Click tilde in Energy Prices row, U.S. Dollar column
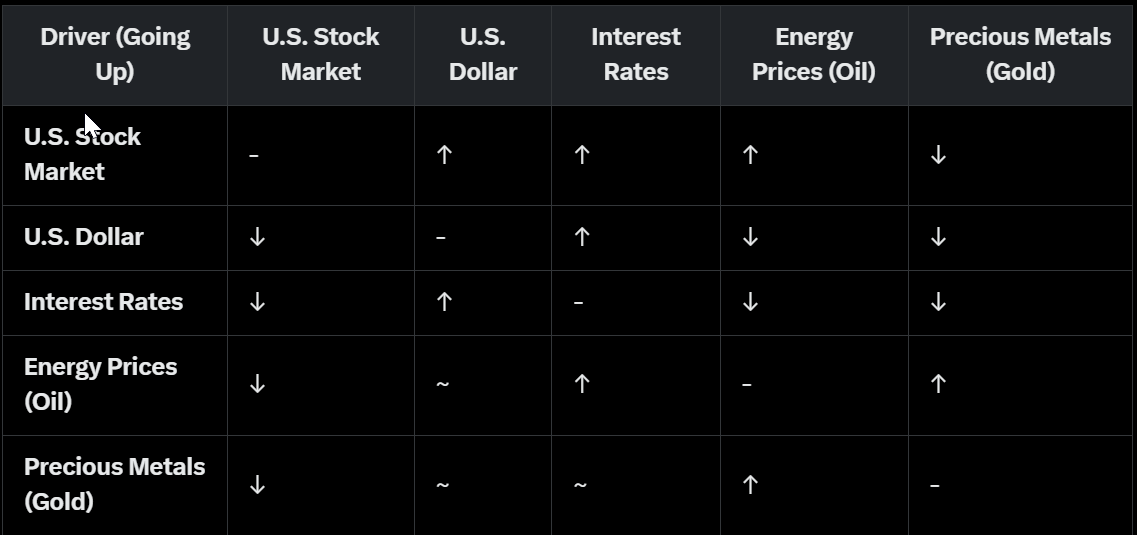The height and width of the screenshot is (535, 1137). (x=442, y=384)
